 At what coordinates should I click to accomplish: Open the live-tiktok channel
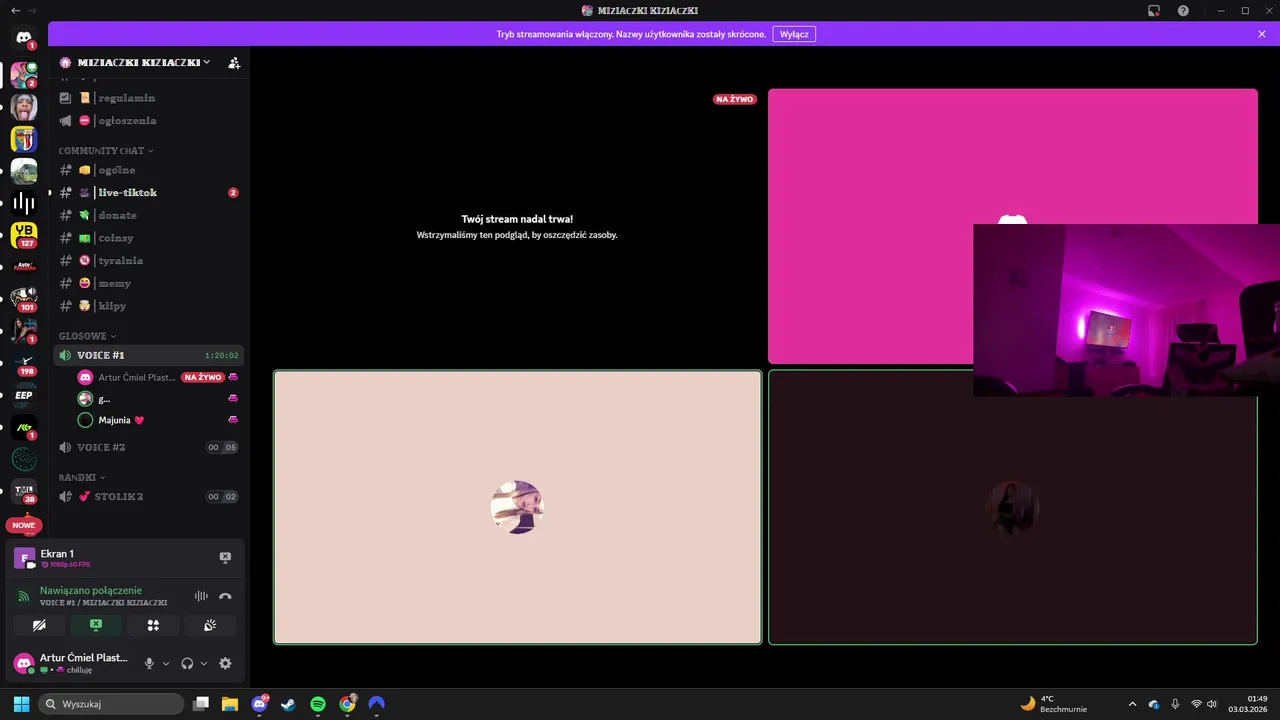pyautogui.click(x=148, y=192)
